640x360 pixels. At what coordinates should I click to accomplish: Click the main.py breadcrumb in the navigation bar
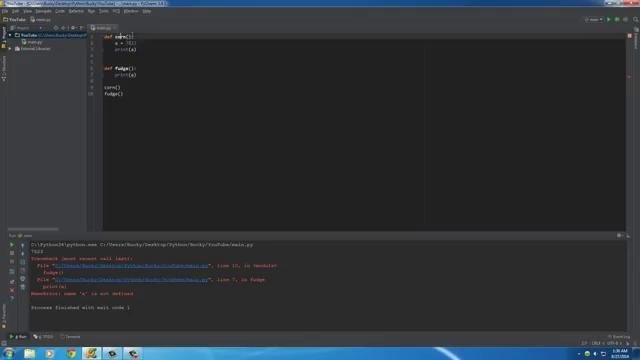[40, 20]
